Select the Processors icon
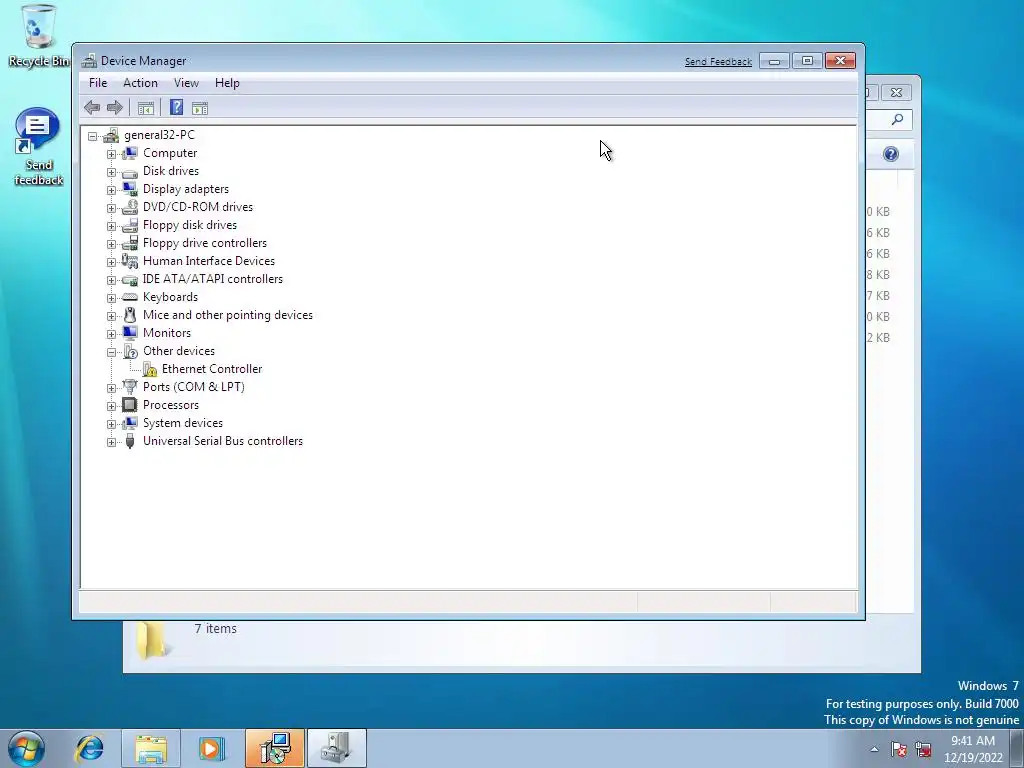This screenshot has height=768, width=1024. pos(130,405)
